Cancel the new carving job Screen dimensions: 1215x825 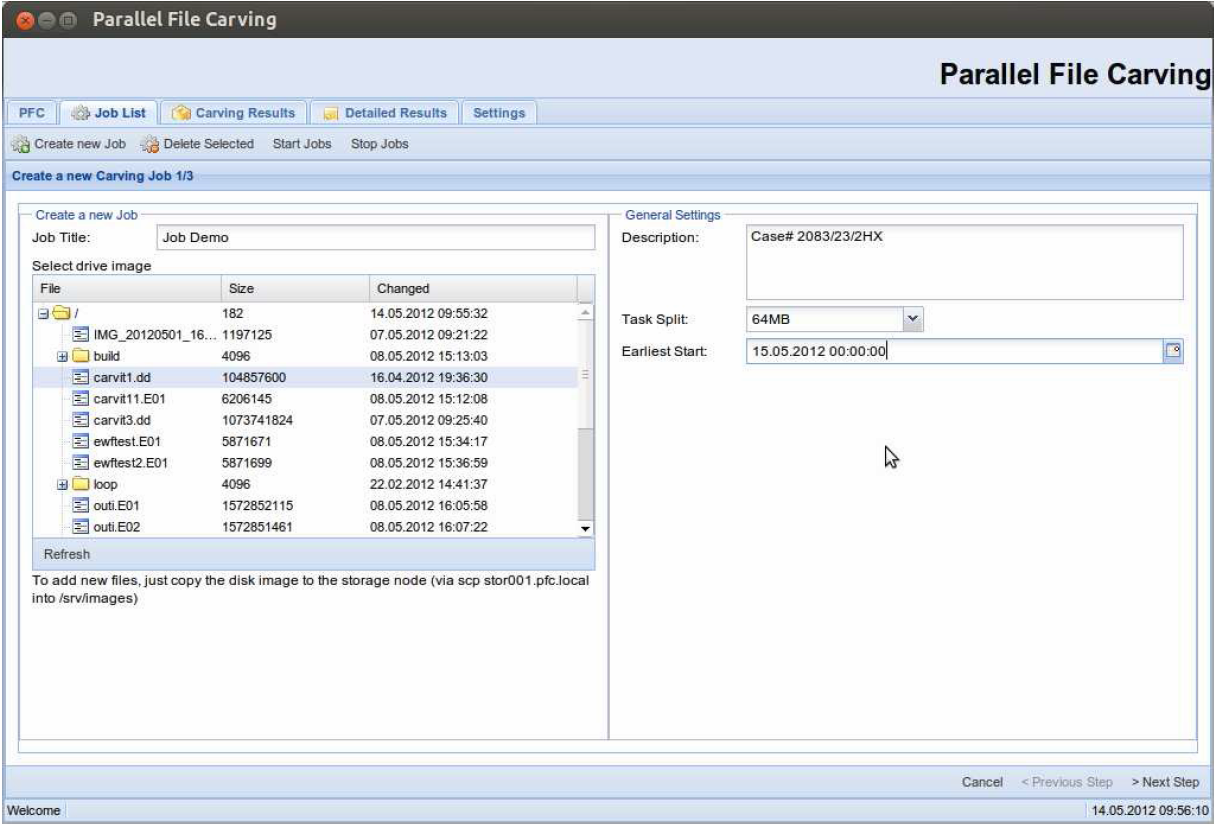point(982,781)
